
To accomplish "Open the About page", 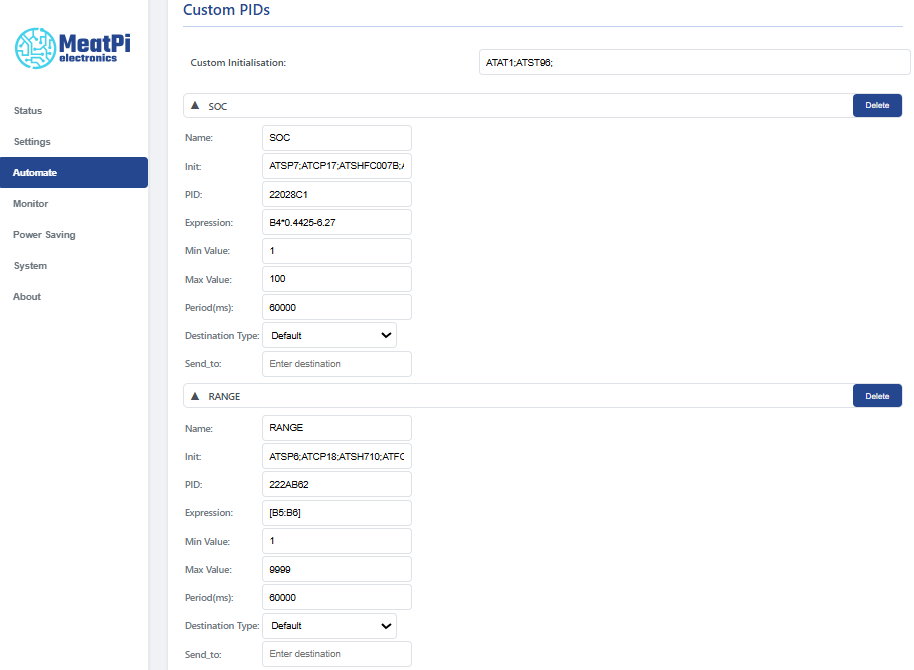I will (27, 297).
